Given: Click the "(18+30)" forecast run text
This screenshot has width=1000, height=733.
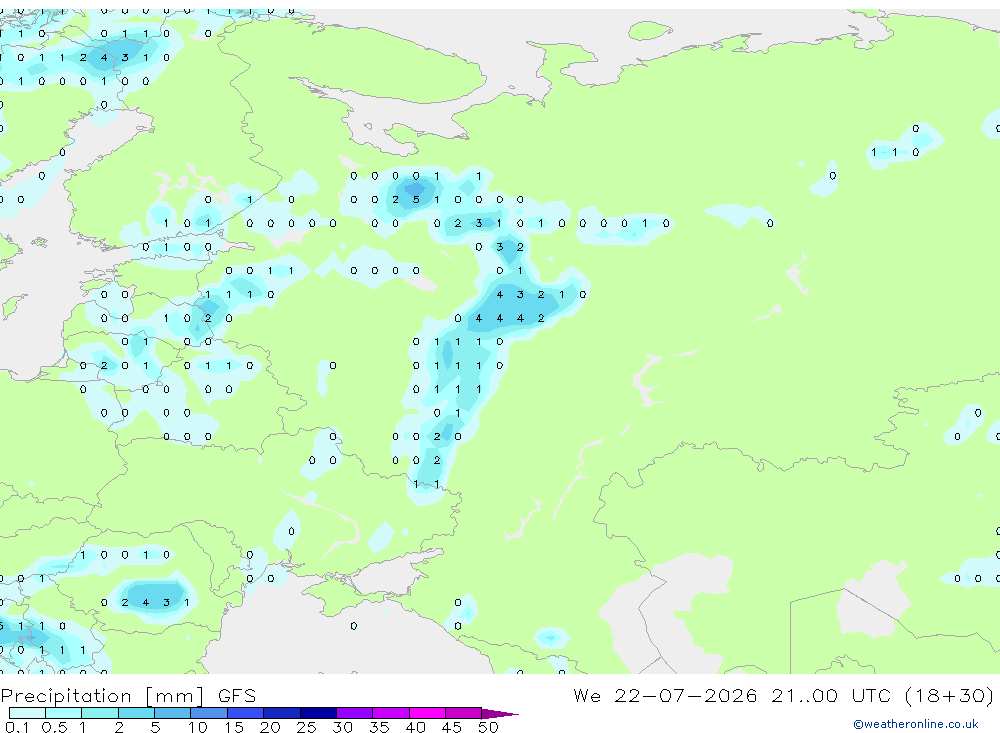Looking at the screenshot, I should (949, 695).
